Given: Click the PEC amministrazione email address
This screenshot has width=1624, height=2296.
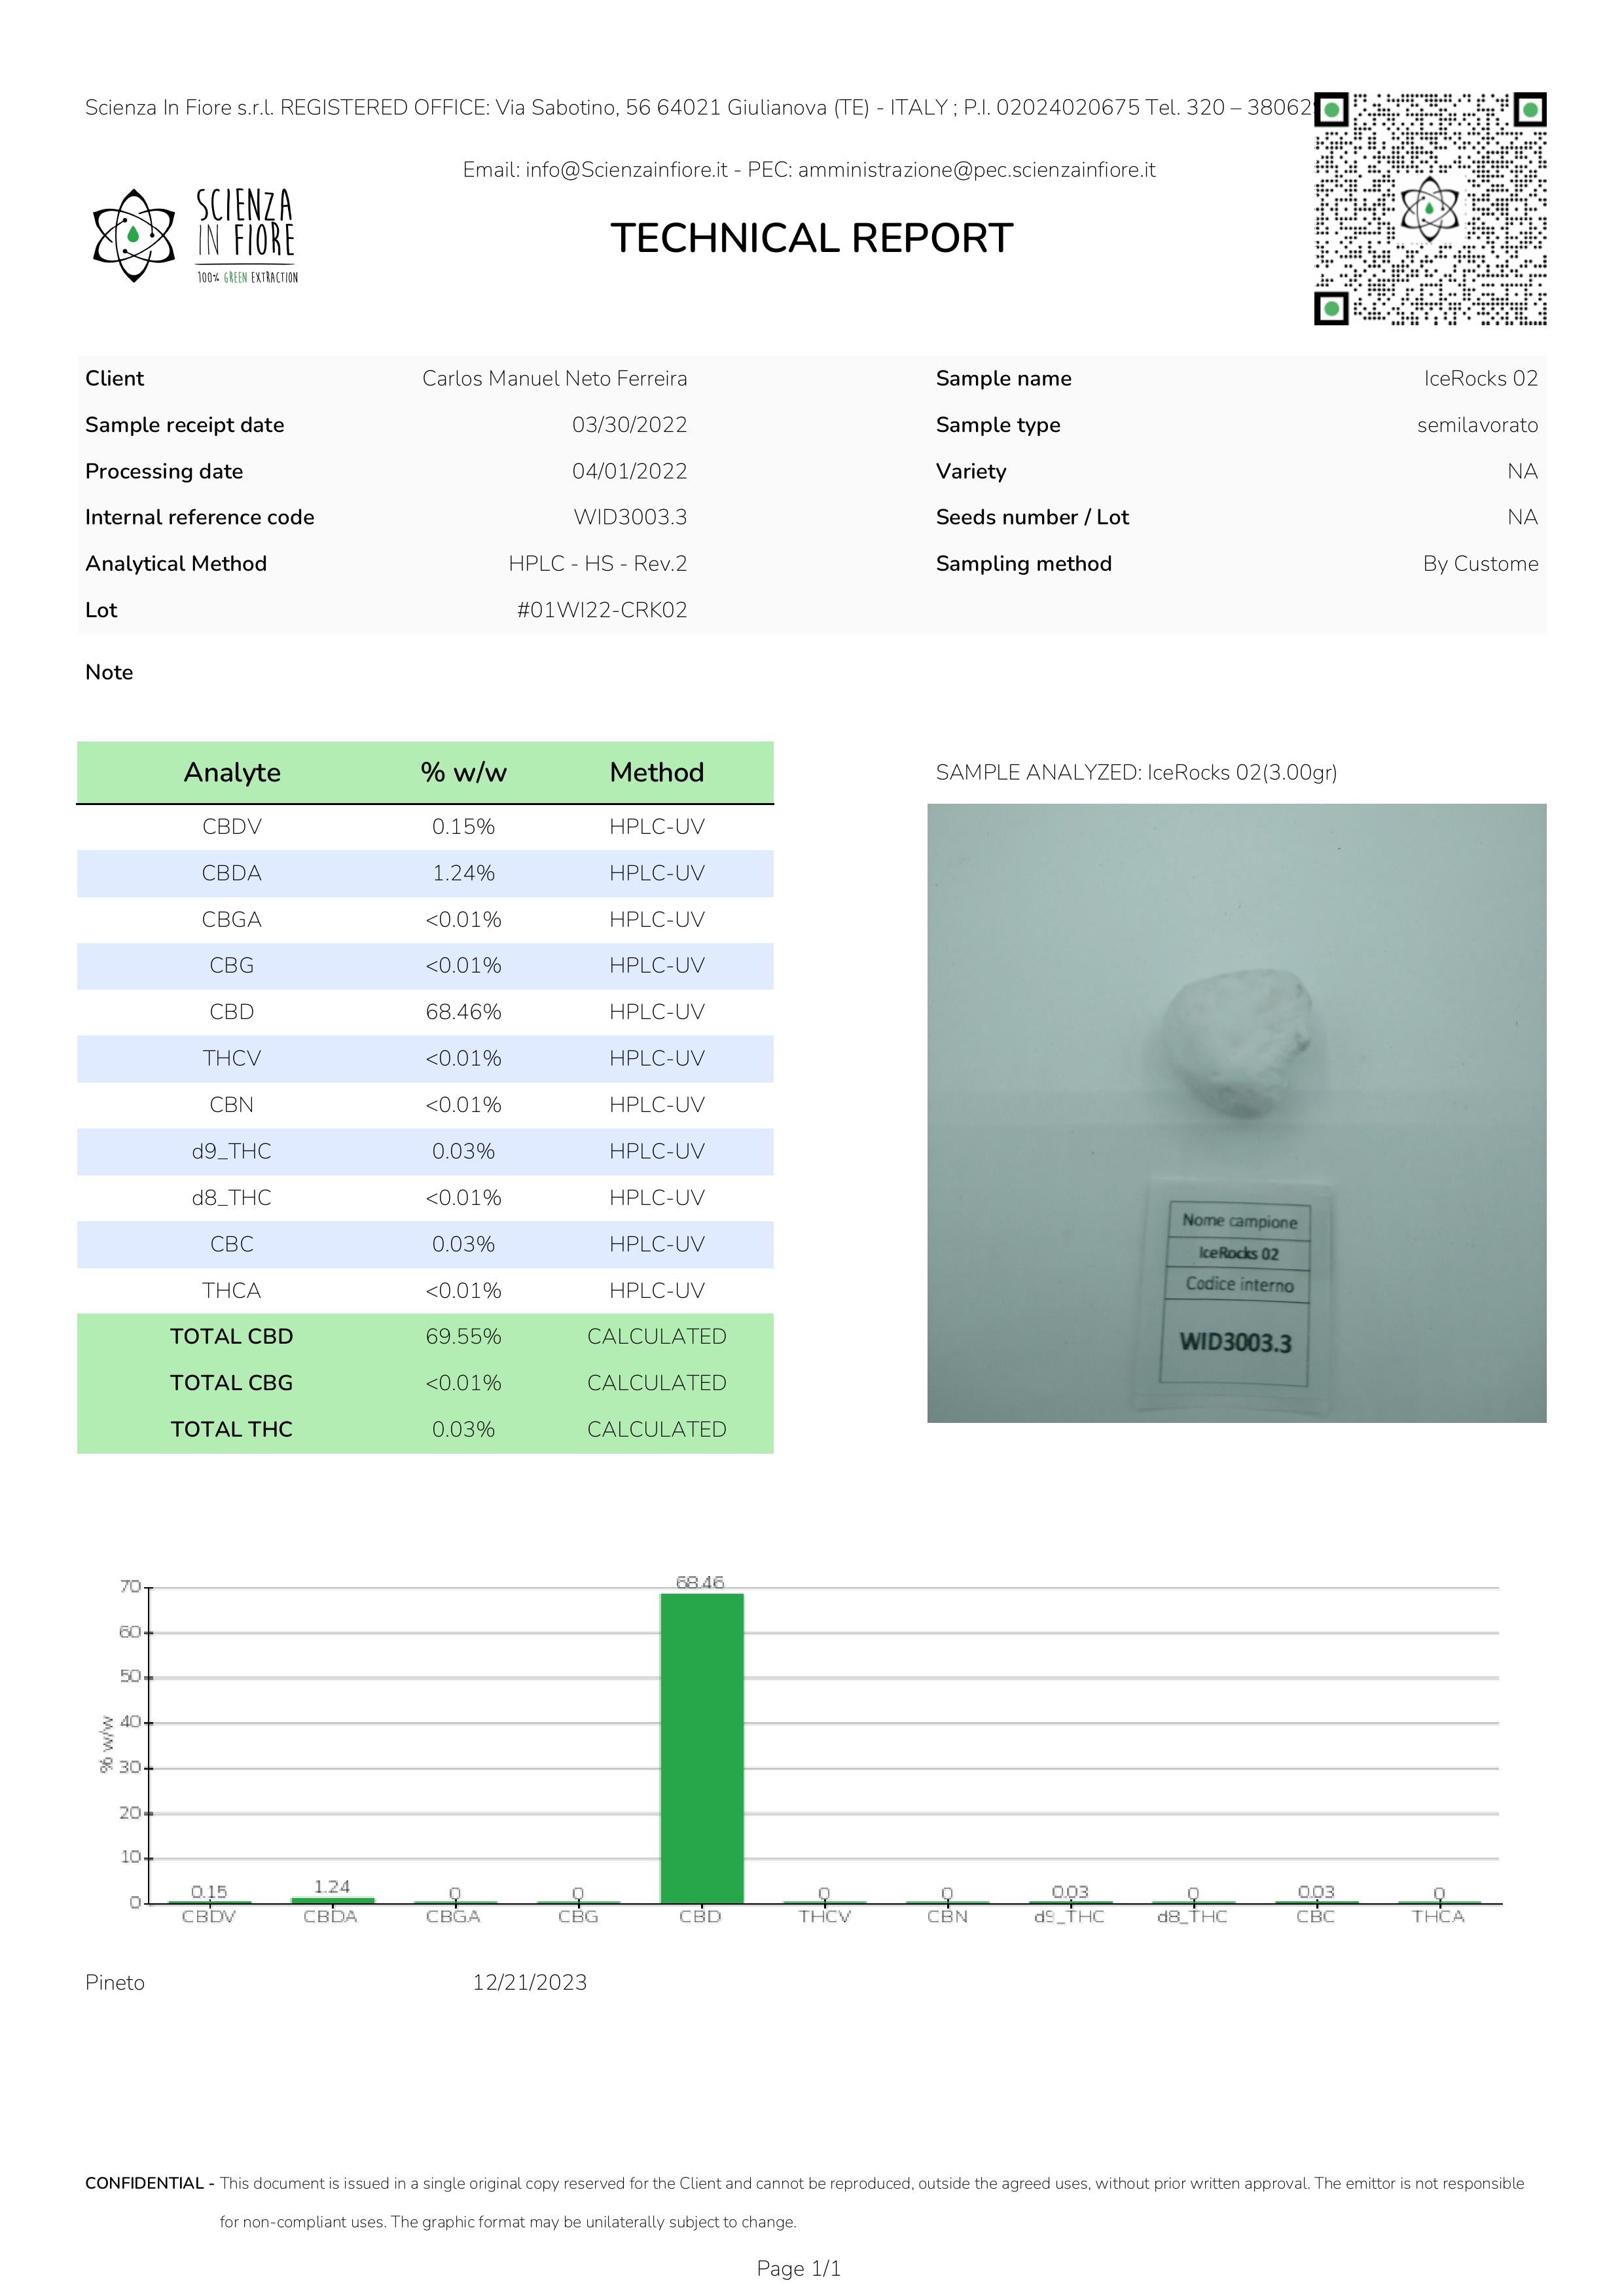Looking at the screenshot, I should pos(976,170).
